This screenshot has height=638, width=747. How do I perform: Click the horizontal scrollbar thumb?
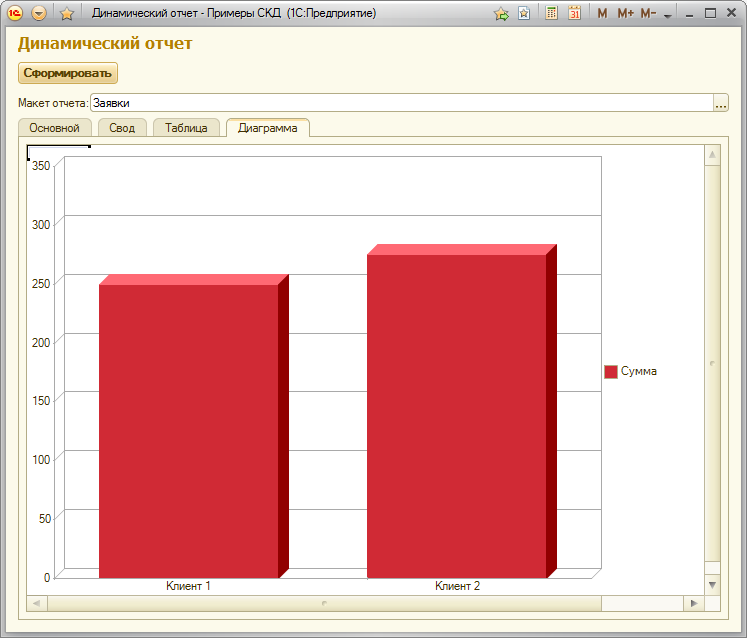coord(324,603)
